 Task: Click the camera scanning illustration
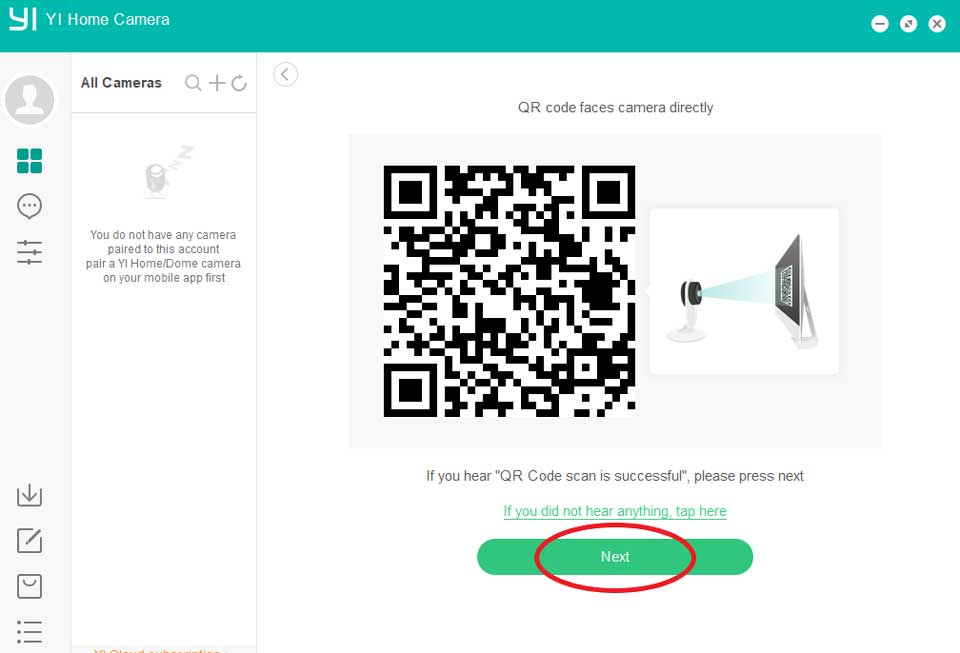click(x=744, y=291)
